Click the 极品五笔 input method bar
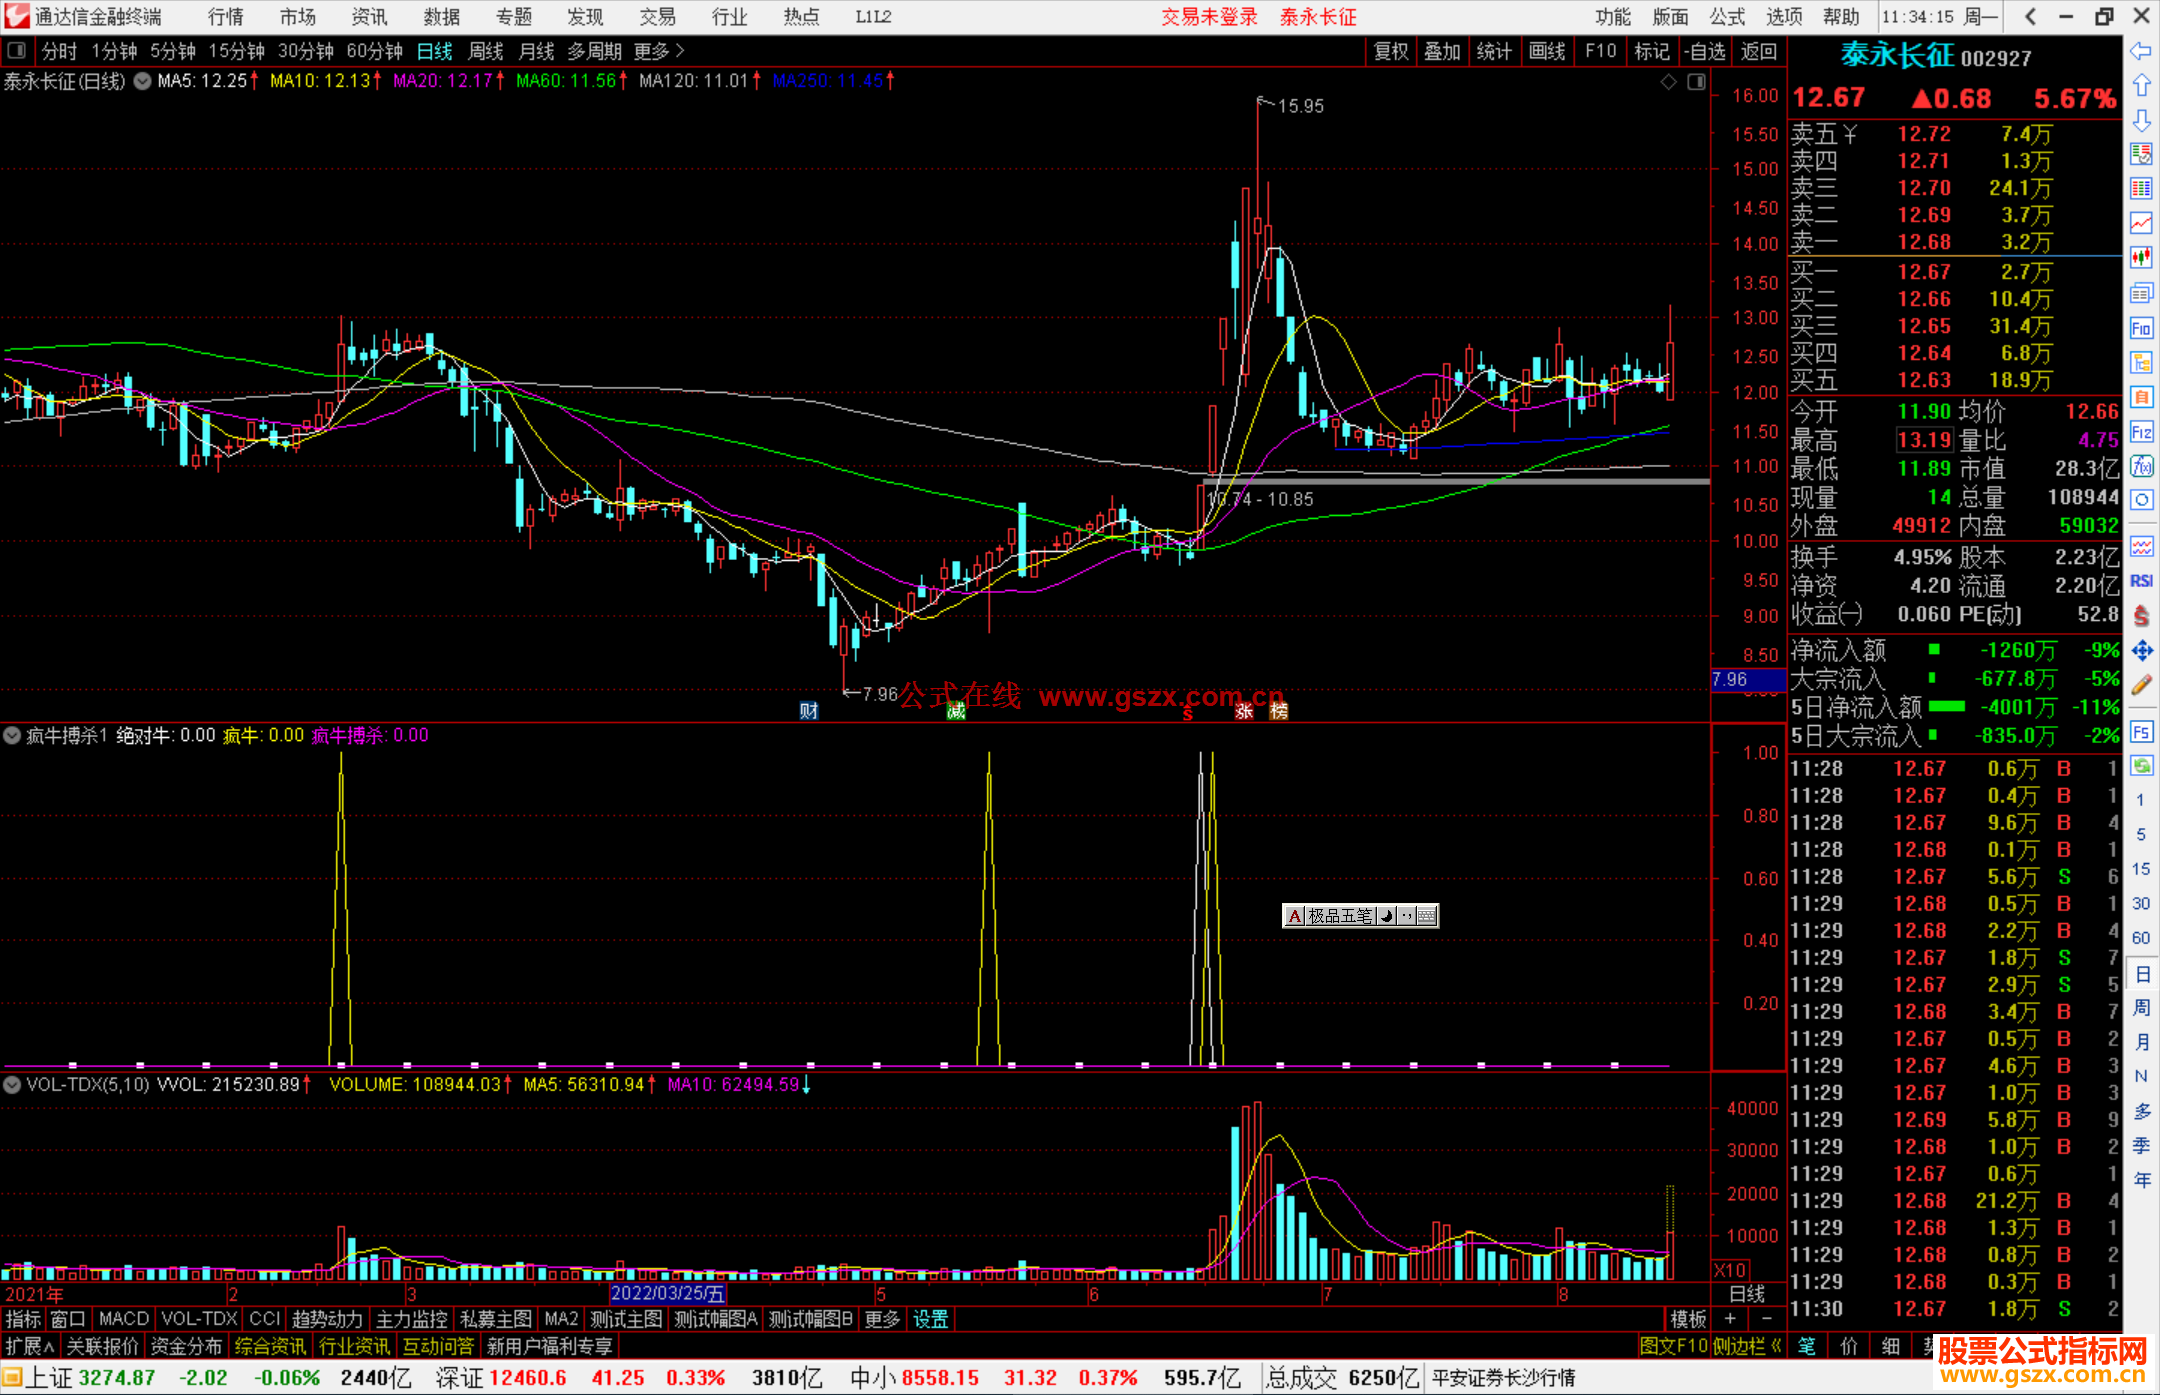Screen dimensions: 2160x1395 [1360, 915]
